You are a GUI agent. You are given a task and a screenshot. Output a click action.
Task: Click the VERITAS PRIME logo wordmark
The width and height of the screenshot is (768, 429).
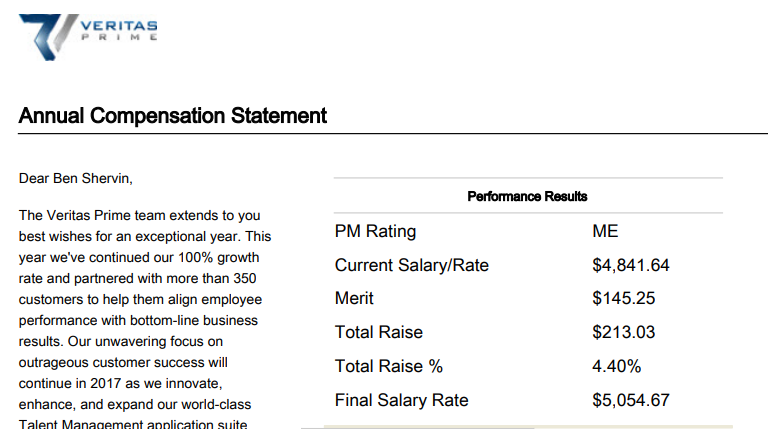pos(119,30)
